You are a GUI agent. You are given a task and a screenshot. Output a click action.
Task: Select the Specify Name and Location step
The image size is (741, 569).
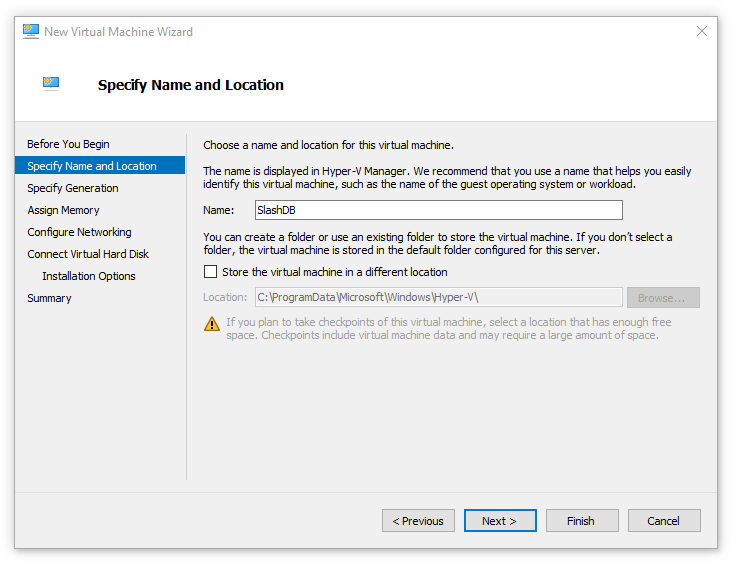click(92, 166)
